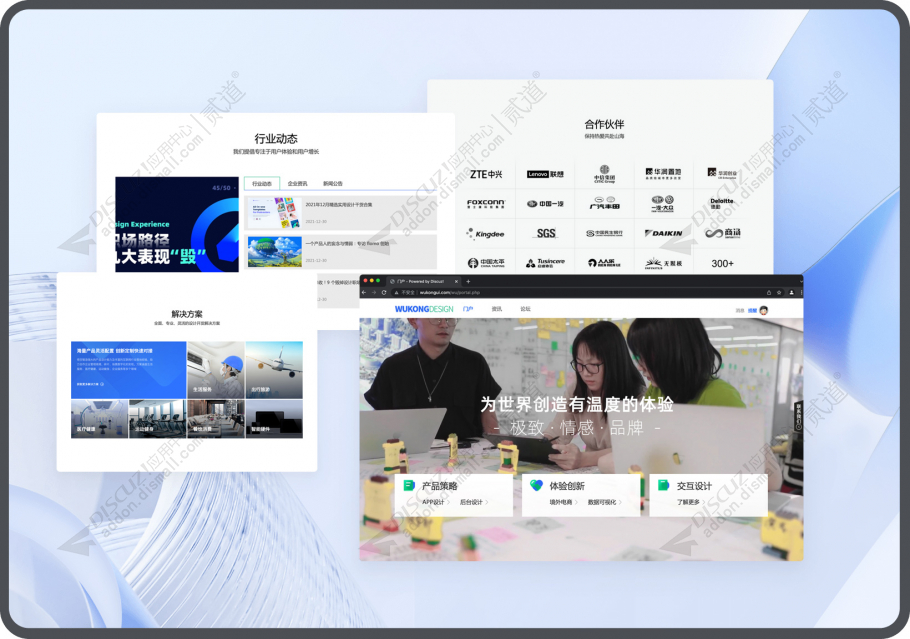Screen dimensions: 910x639
Task: Select the 行业动态 tab
Action: (x=262, y=183)
